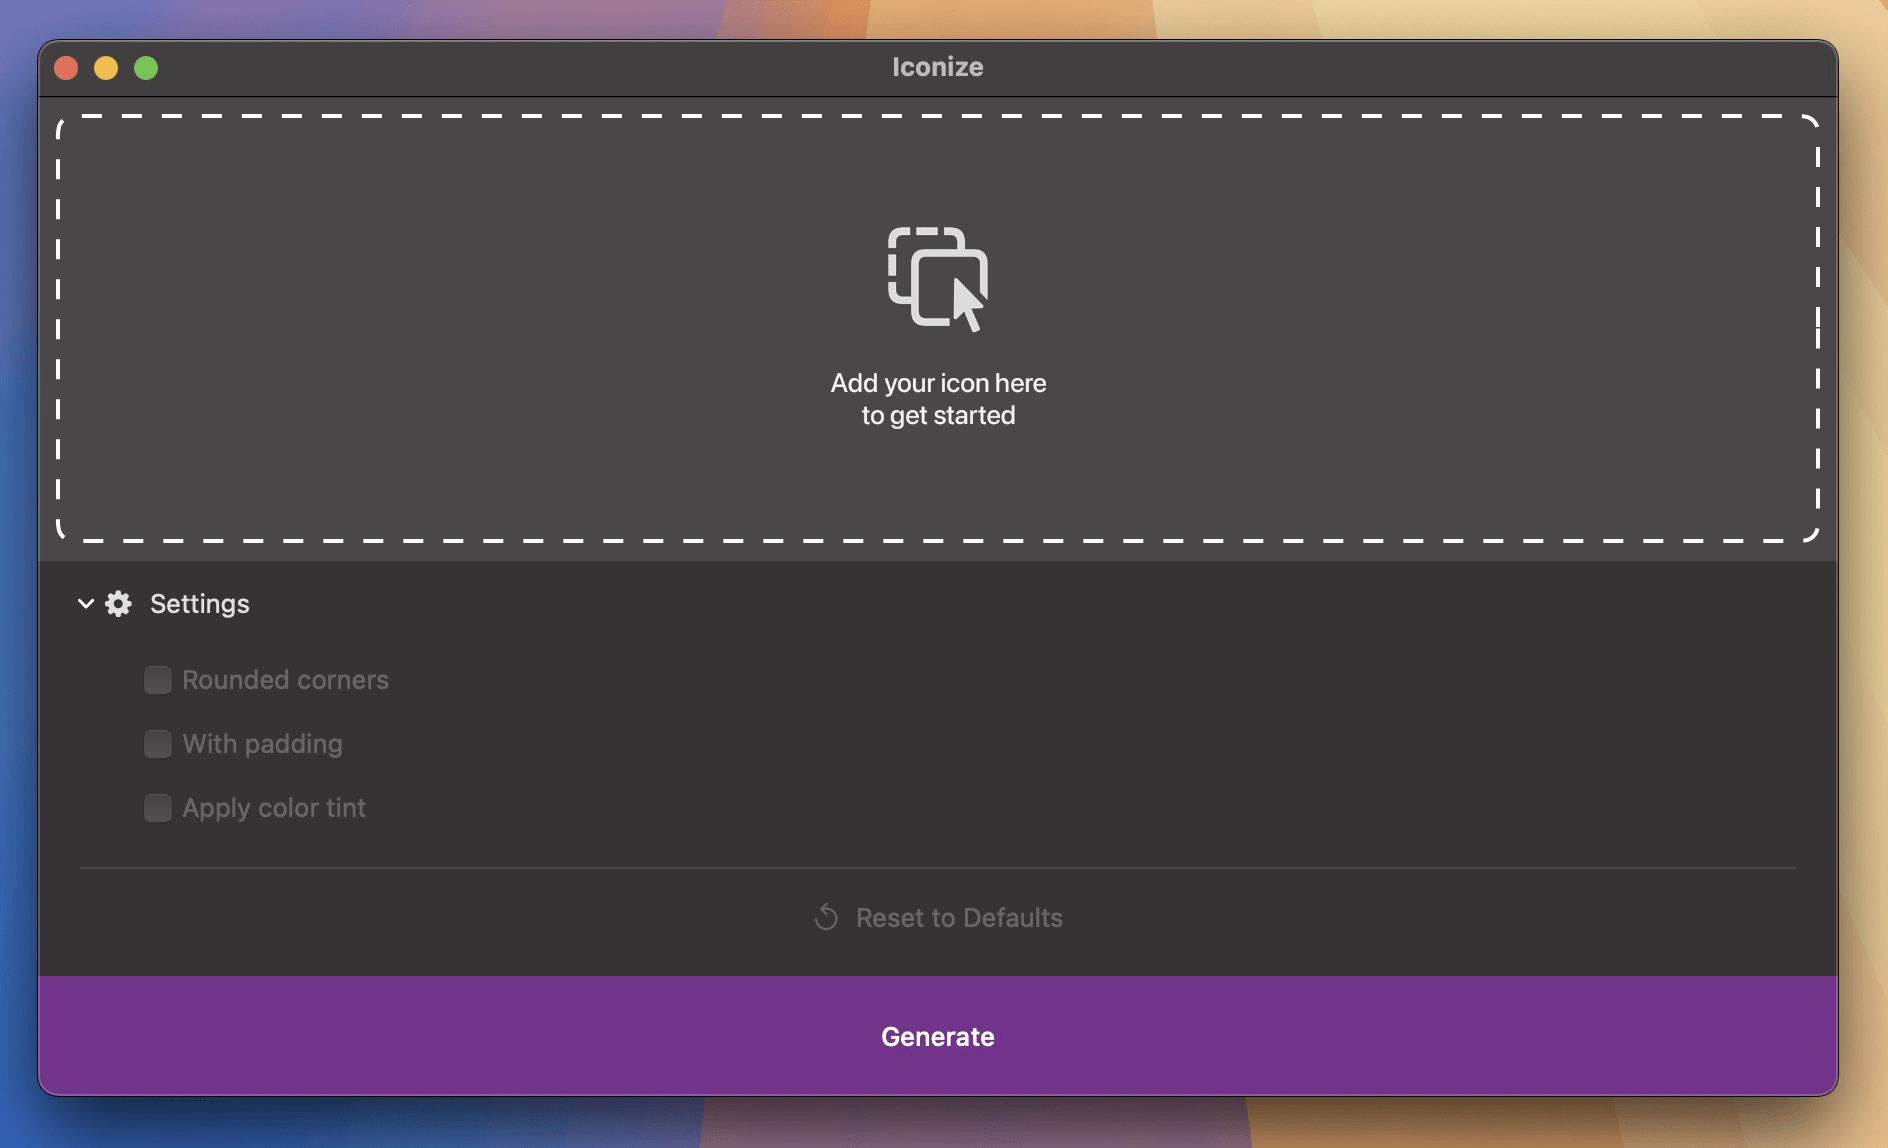
Task: Check the With padding option
Action: pos(158,744)
